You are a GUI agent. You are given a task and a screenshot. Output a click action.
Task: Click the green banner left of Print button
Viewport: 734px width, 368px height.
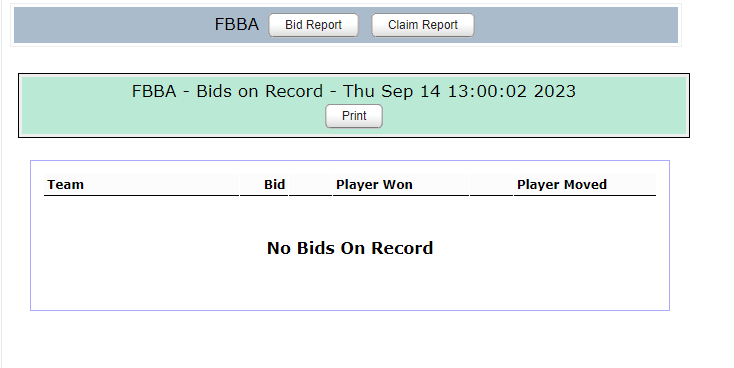[x=173, y=117]
